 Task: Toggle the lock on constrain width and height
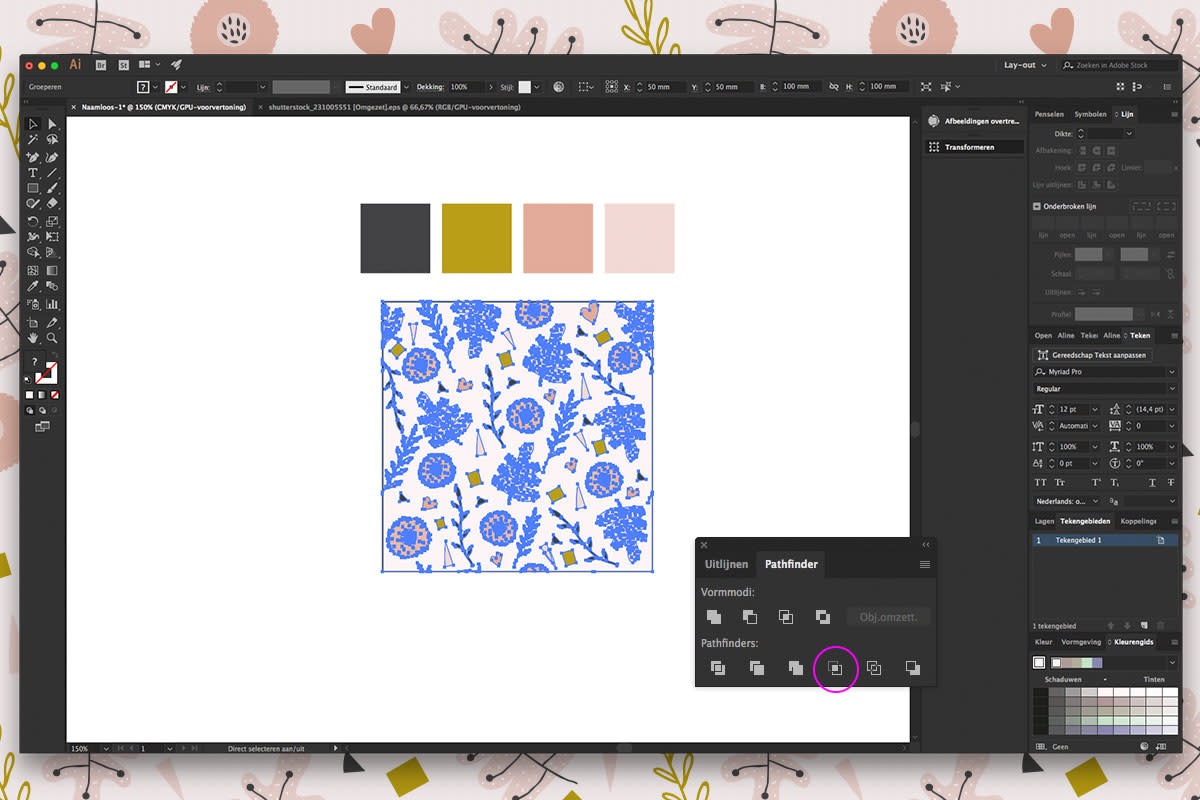pos(834,87)
